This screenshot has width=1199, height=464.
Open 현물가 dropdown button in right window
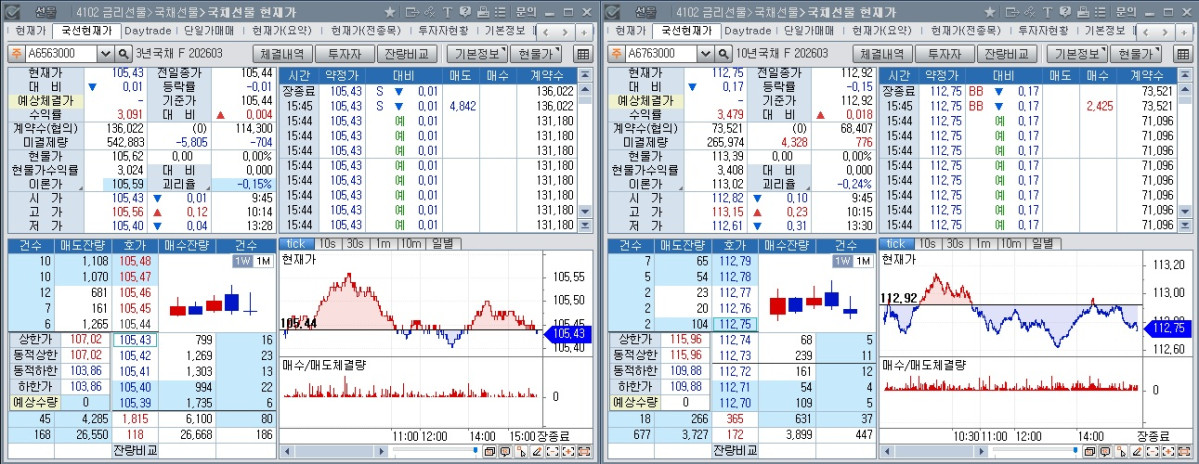(x=1135, y=54)
